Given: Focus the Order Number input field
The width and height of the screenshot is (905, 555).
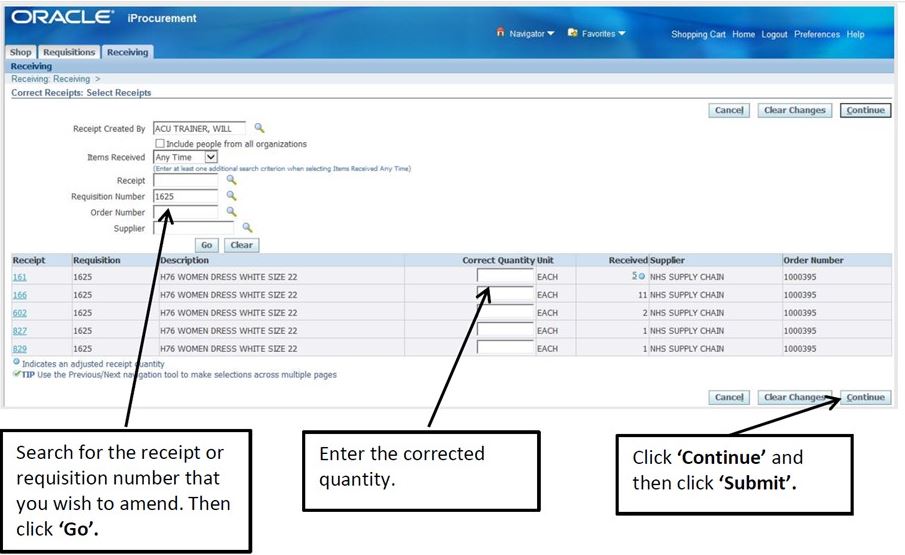Looking at the screenshot, I should [186, 212].
